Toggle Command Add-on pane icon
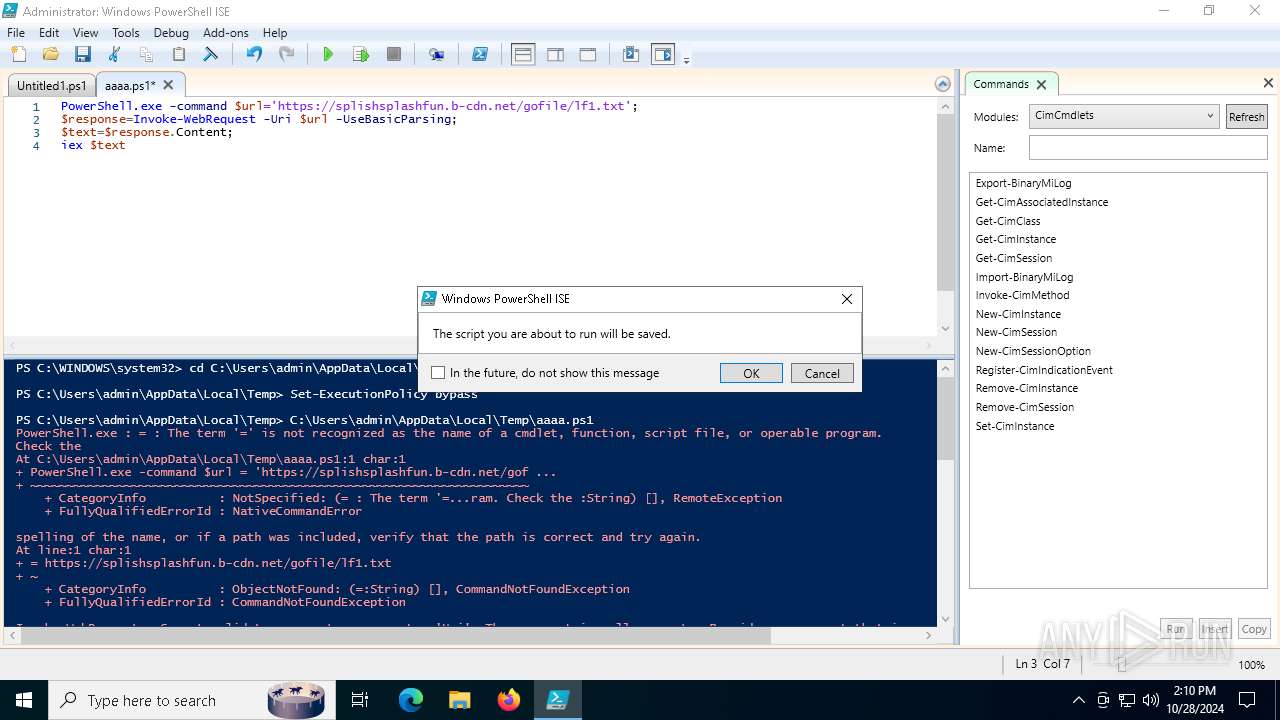The image size is (1280, 720). (663, 55)
